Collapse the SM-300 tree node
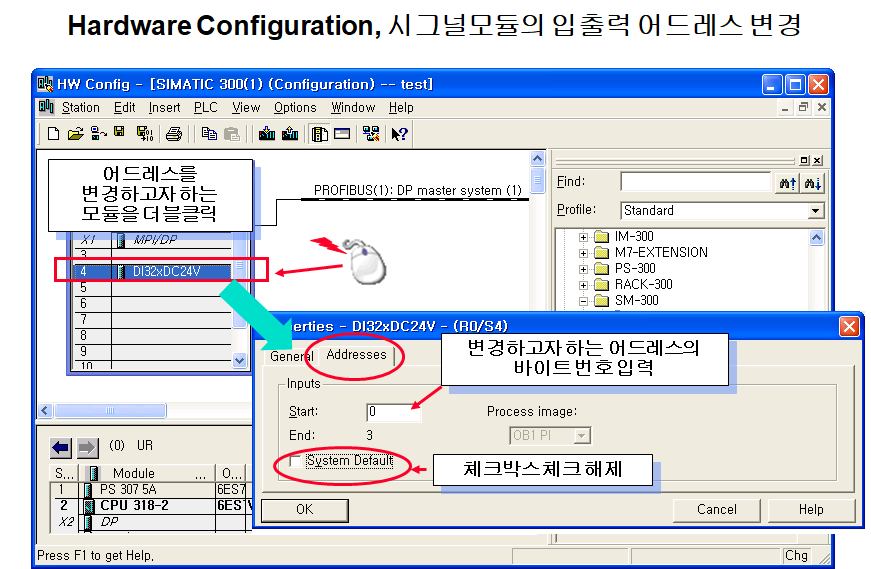This screenshot has height=569, width=871. click(583, 302)
